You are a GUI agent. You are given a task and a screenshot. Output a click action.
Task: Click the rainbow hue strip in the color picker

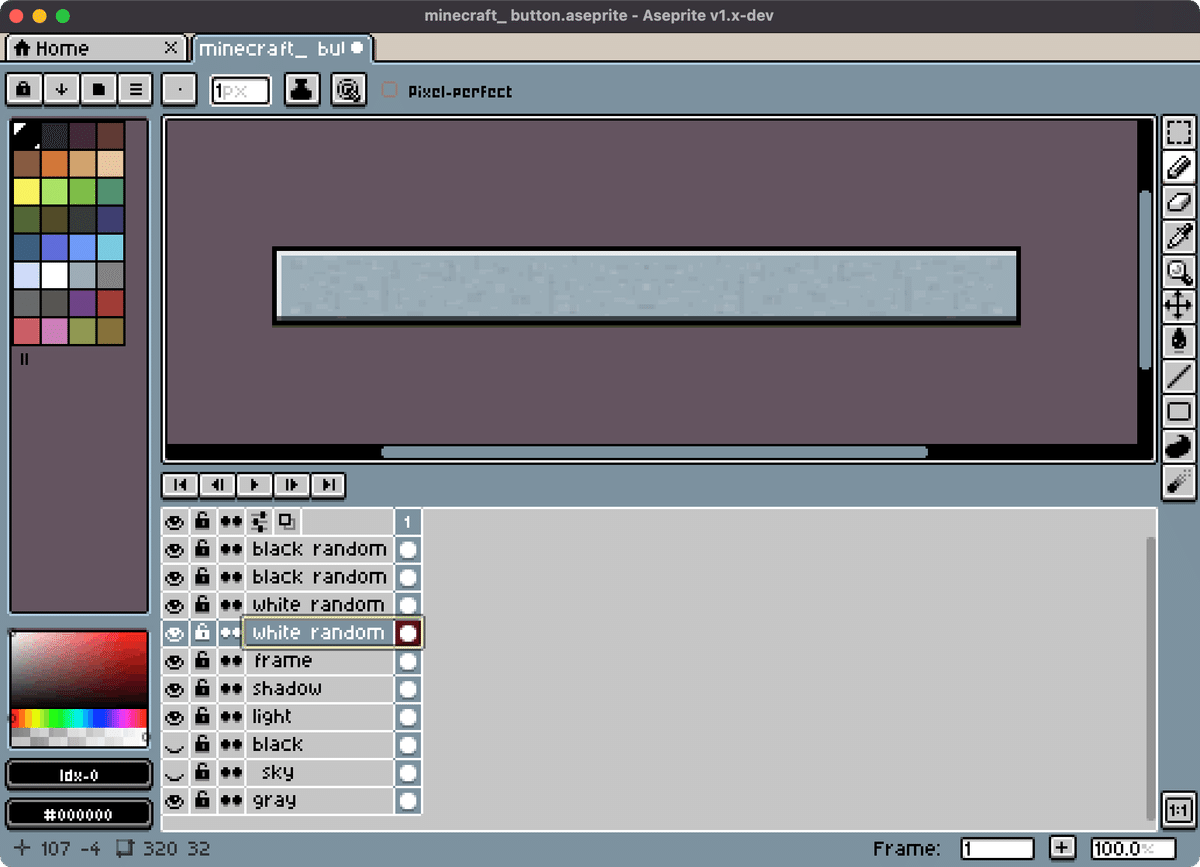[x=80, y=718]
